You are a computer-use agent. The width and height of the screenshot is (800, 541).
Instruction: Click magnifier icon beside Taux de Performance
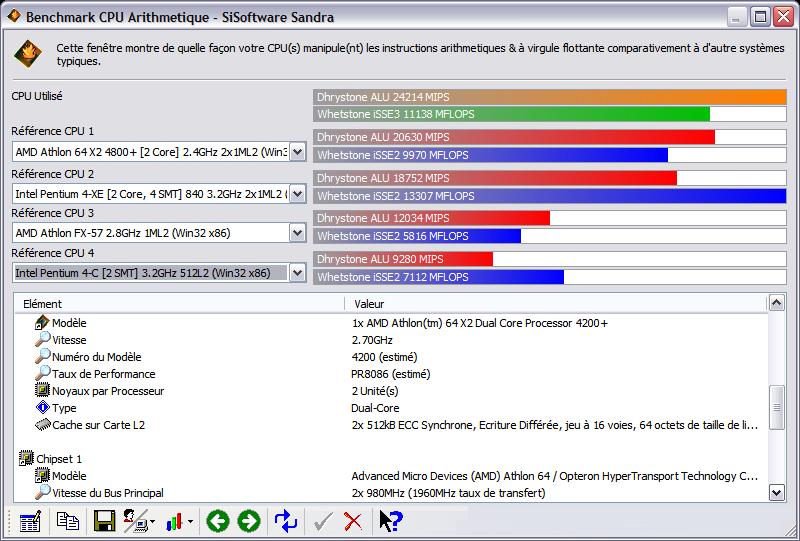pos(42,373)
